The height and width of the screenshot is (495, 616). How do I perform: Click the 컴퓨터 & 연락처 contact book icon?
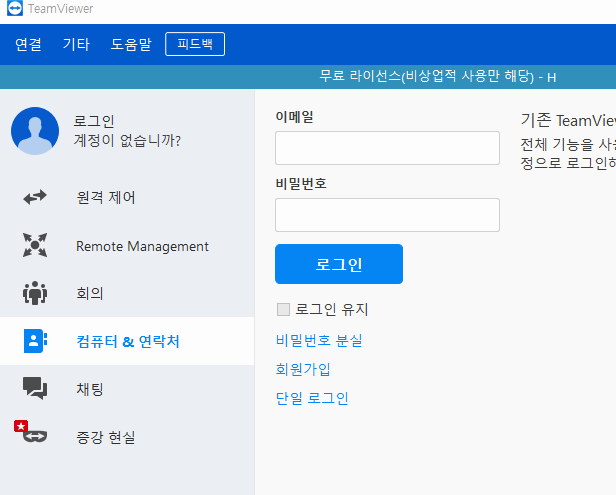point(35,341)
